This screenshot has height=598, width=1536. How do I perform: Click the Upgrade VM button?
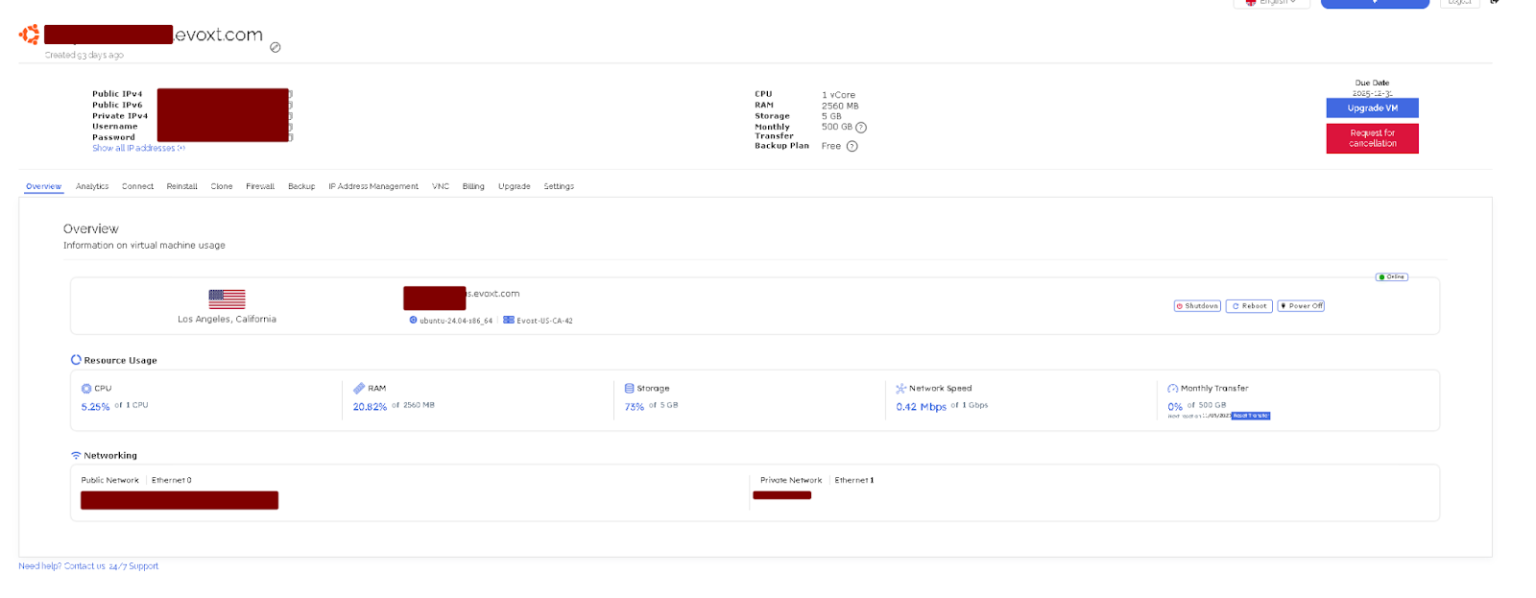tap(1372, 108)
